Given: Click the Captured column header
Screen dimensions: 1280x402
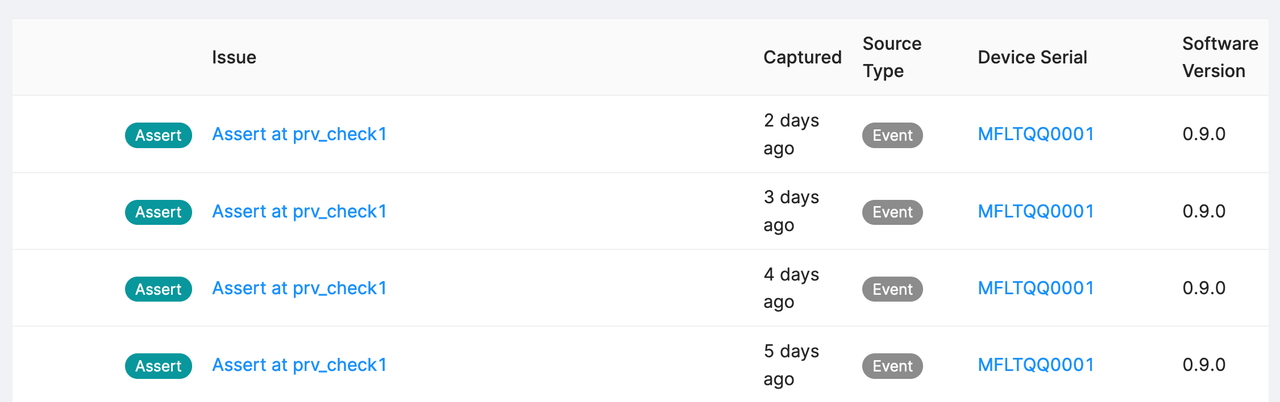Looking at the screenshot, I should click(x=802, y=57).
